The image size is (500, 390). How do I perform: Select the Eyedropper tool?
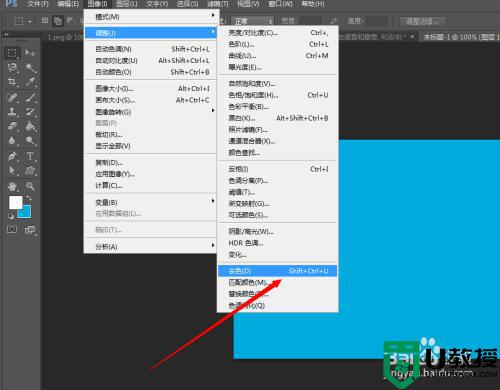[x=30, y=82]
